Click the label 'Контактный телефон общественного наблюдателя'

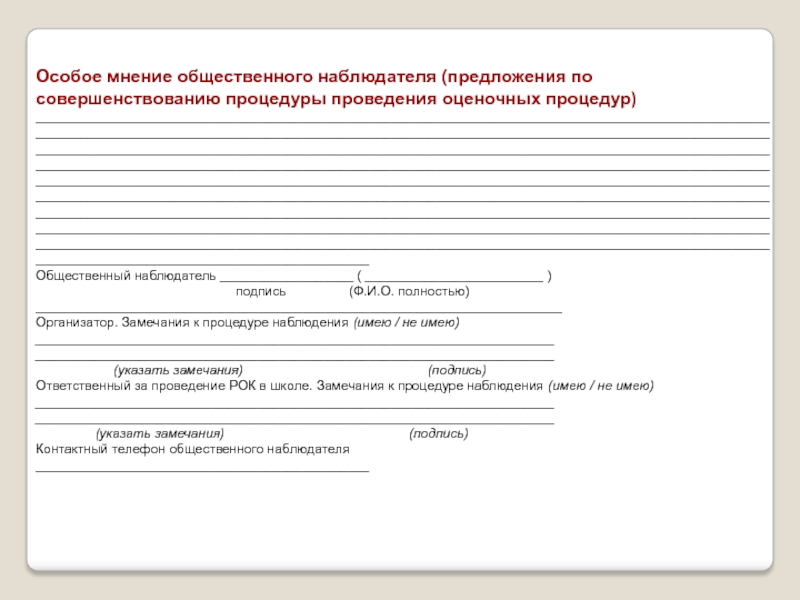193,449
